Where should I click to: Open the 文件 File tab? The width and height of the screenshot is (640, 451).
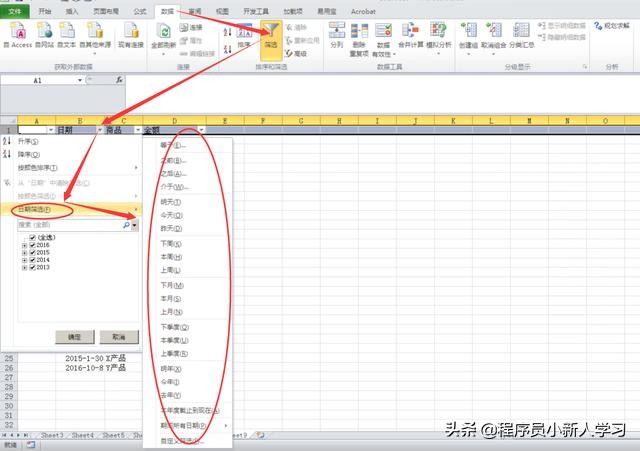click(15, 11)
